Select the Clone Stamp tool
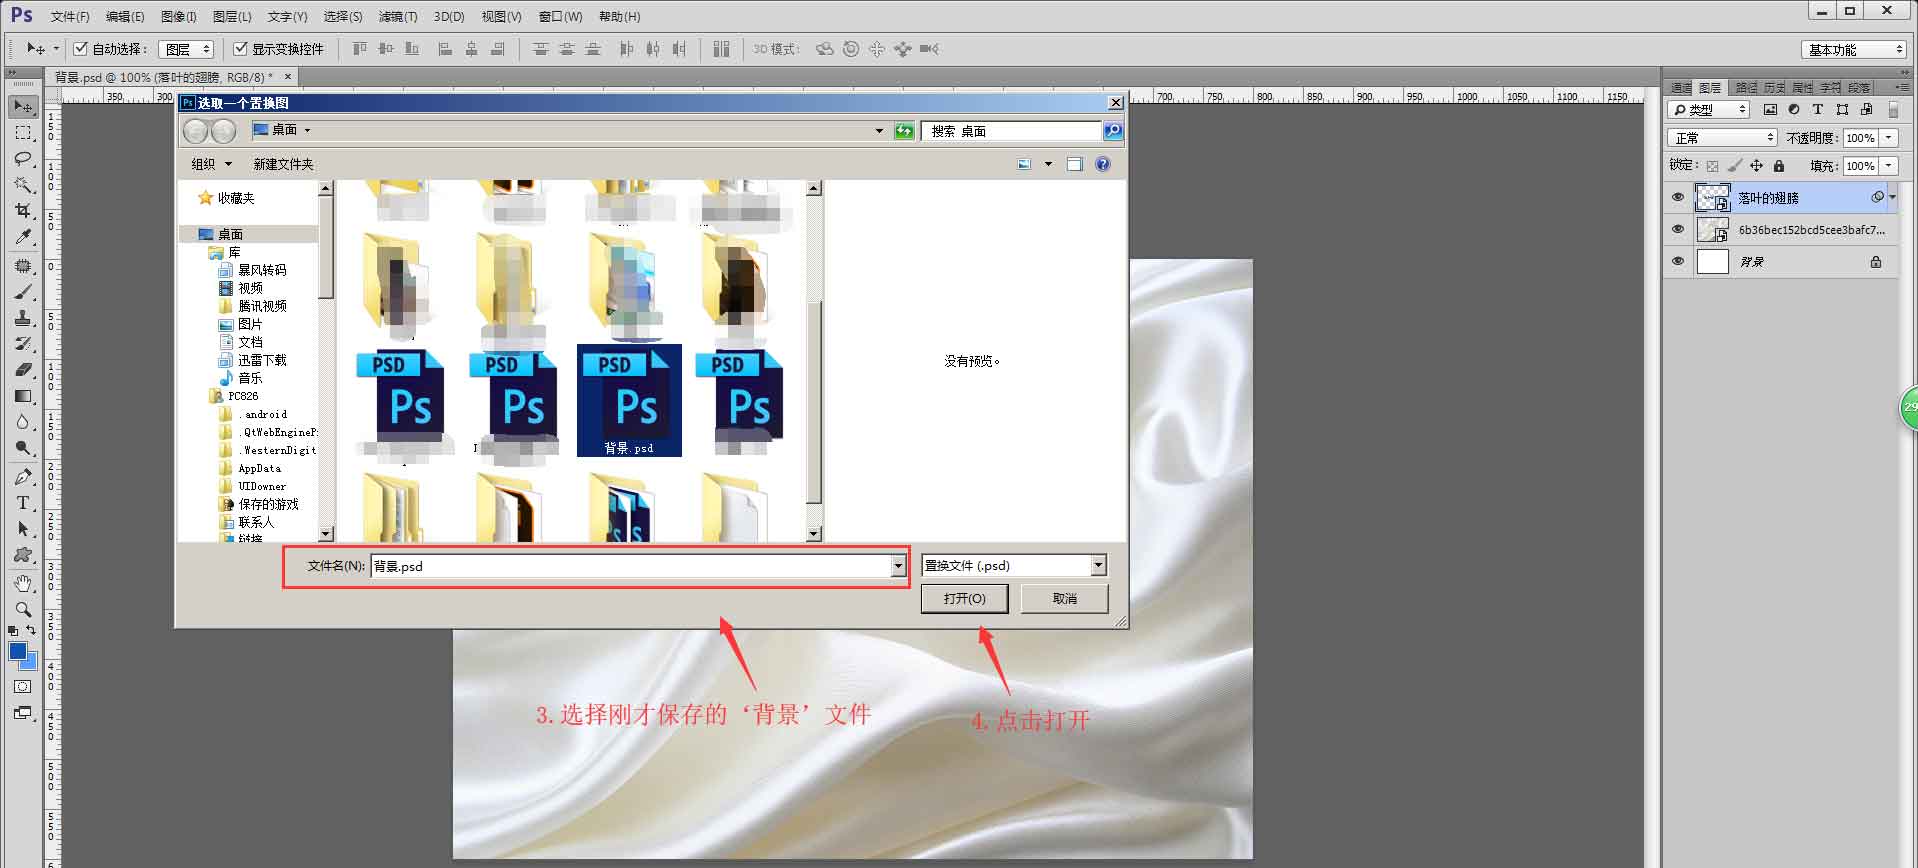The height and width of the screenshot is (868, 1918). [x=23, y=318]
